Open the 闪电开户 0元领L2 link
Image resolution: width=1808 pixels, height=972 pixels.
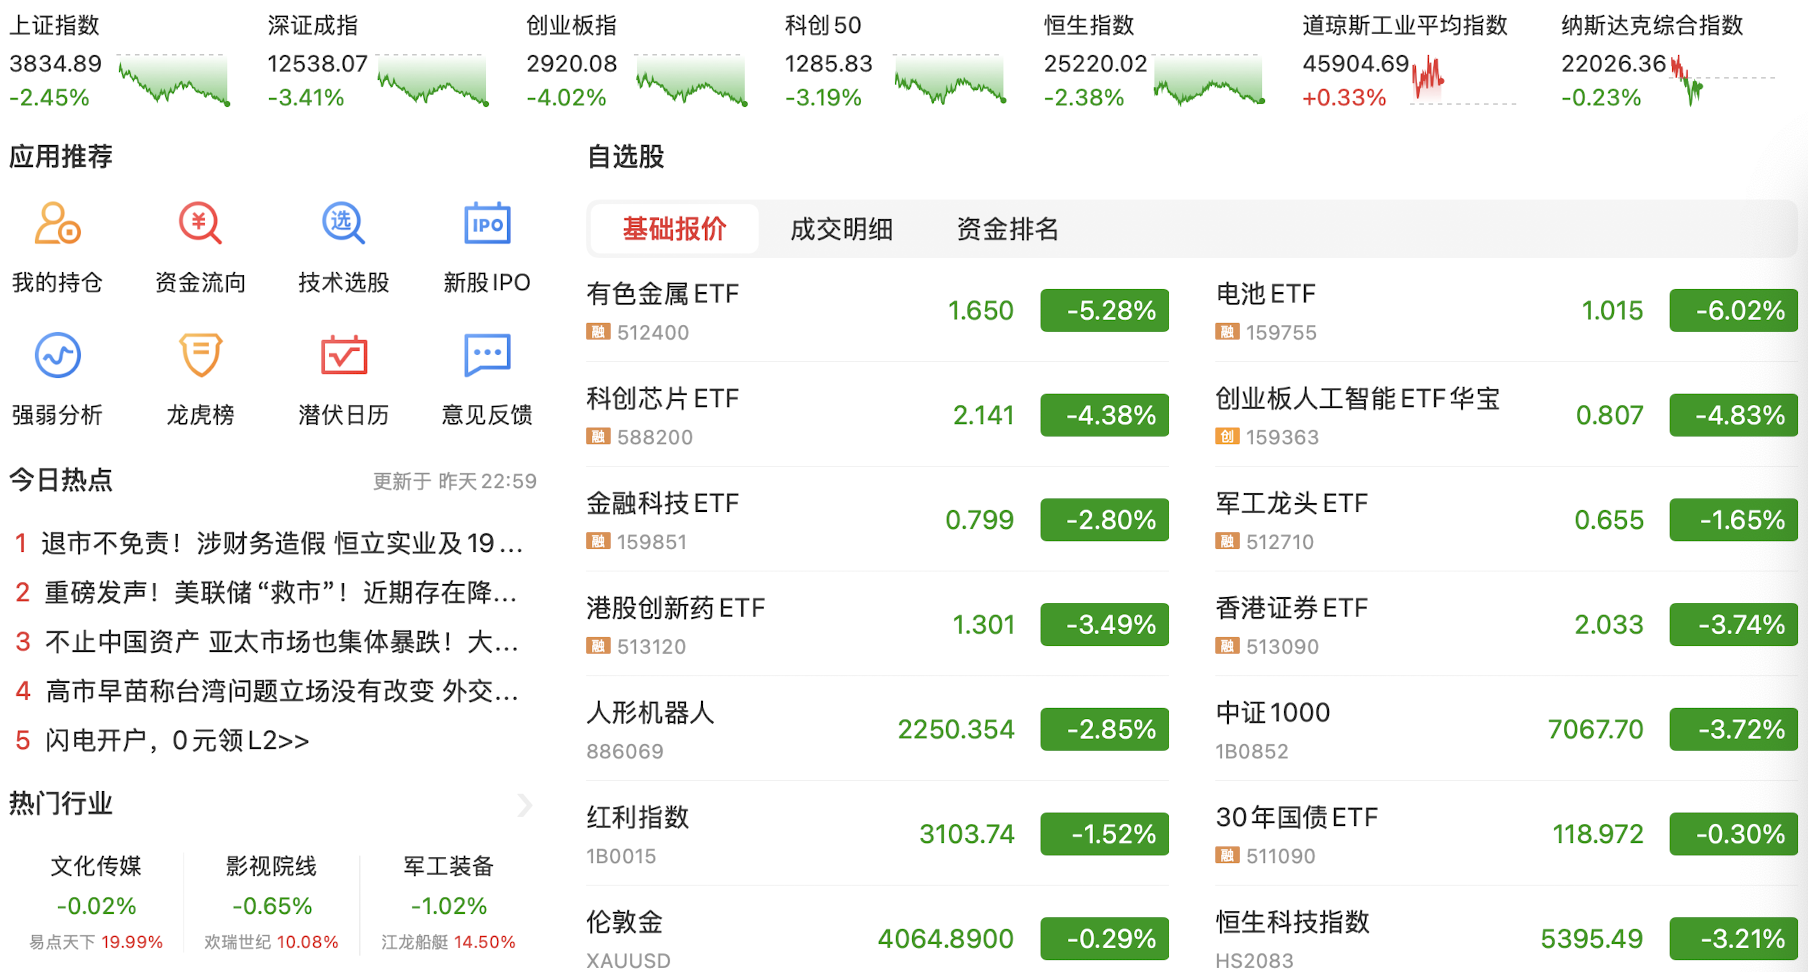click(x=177, y=741)
